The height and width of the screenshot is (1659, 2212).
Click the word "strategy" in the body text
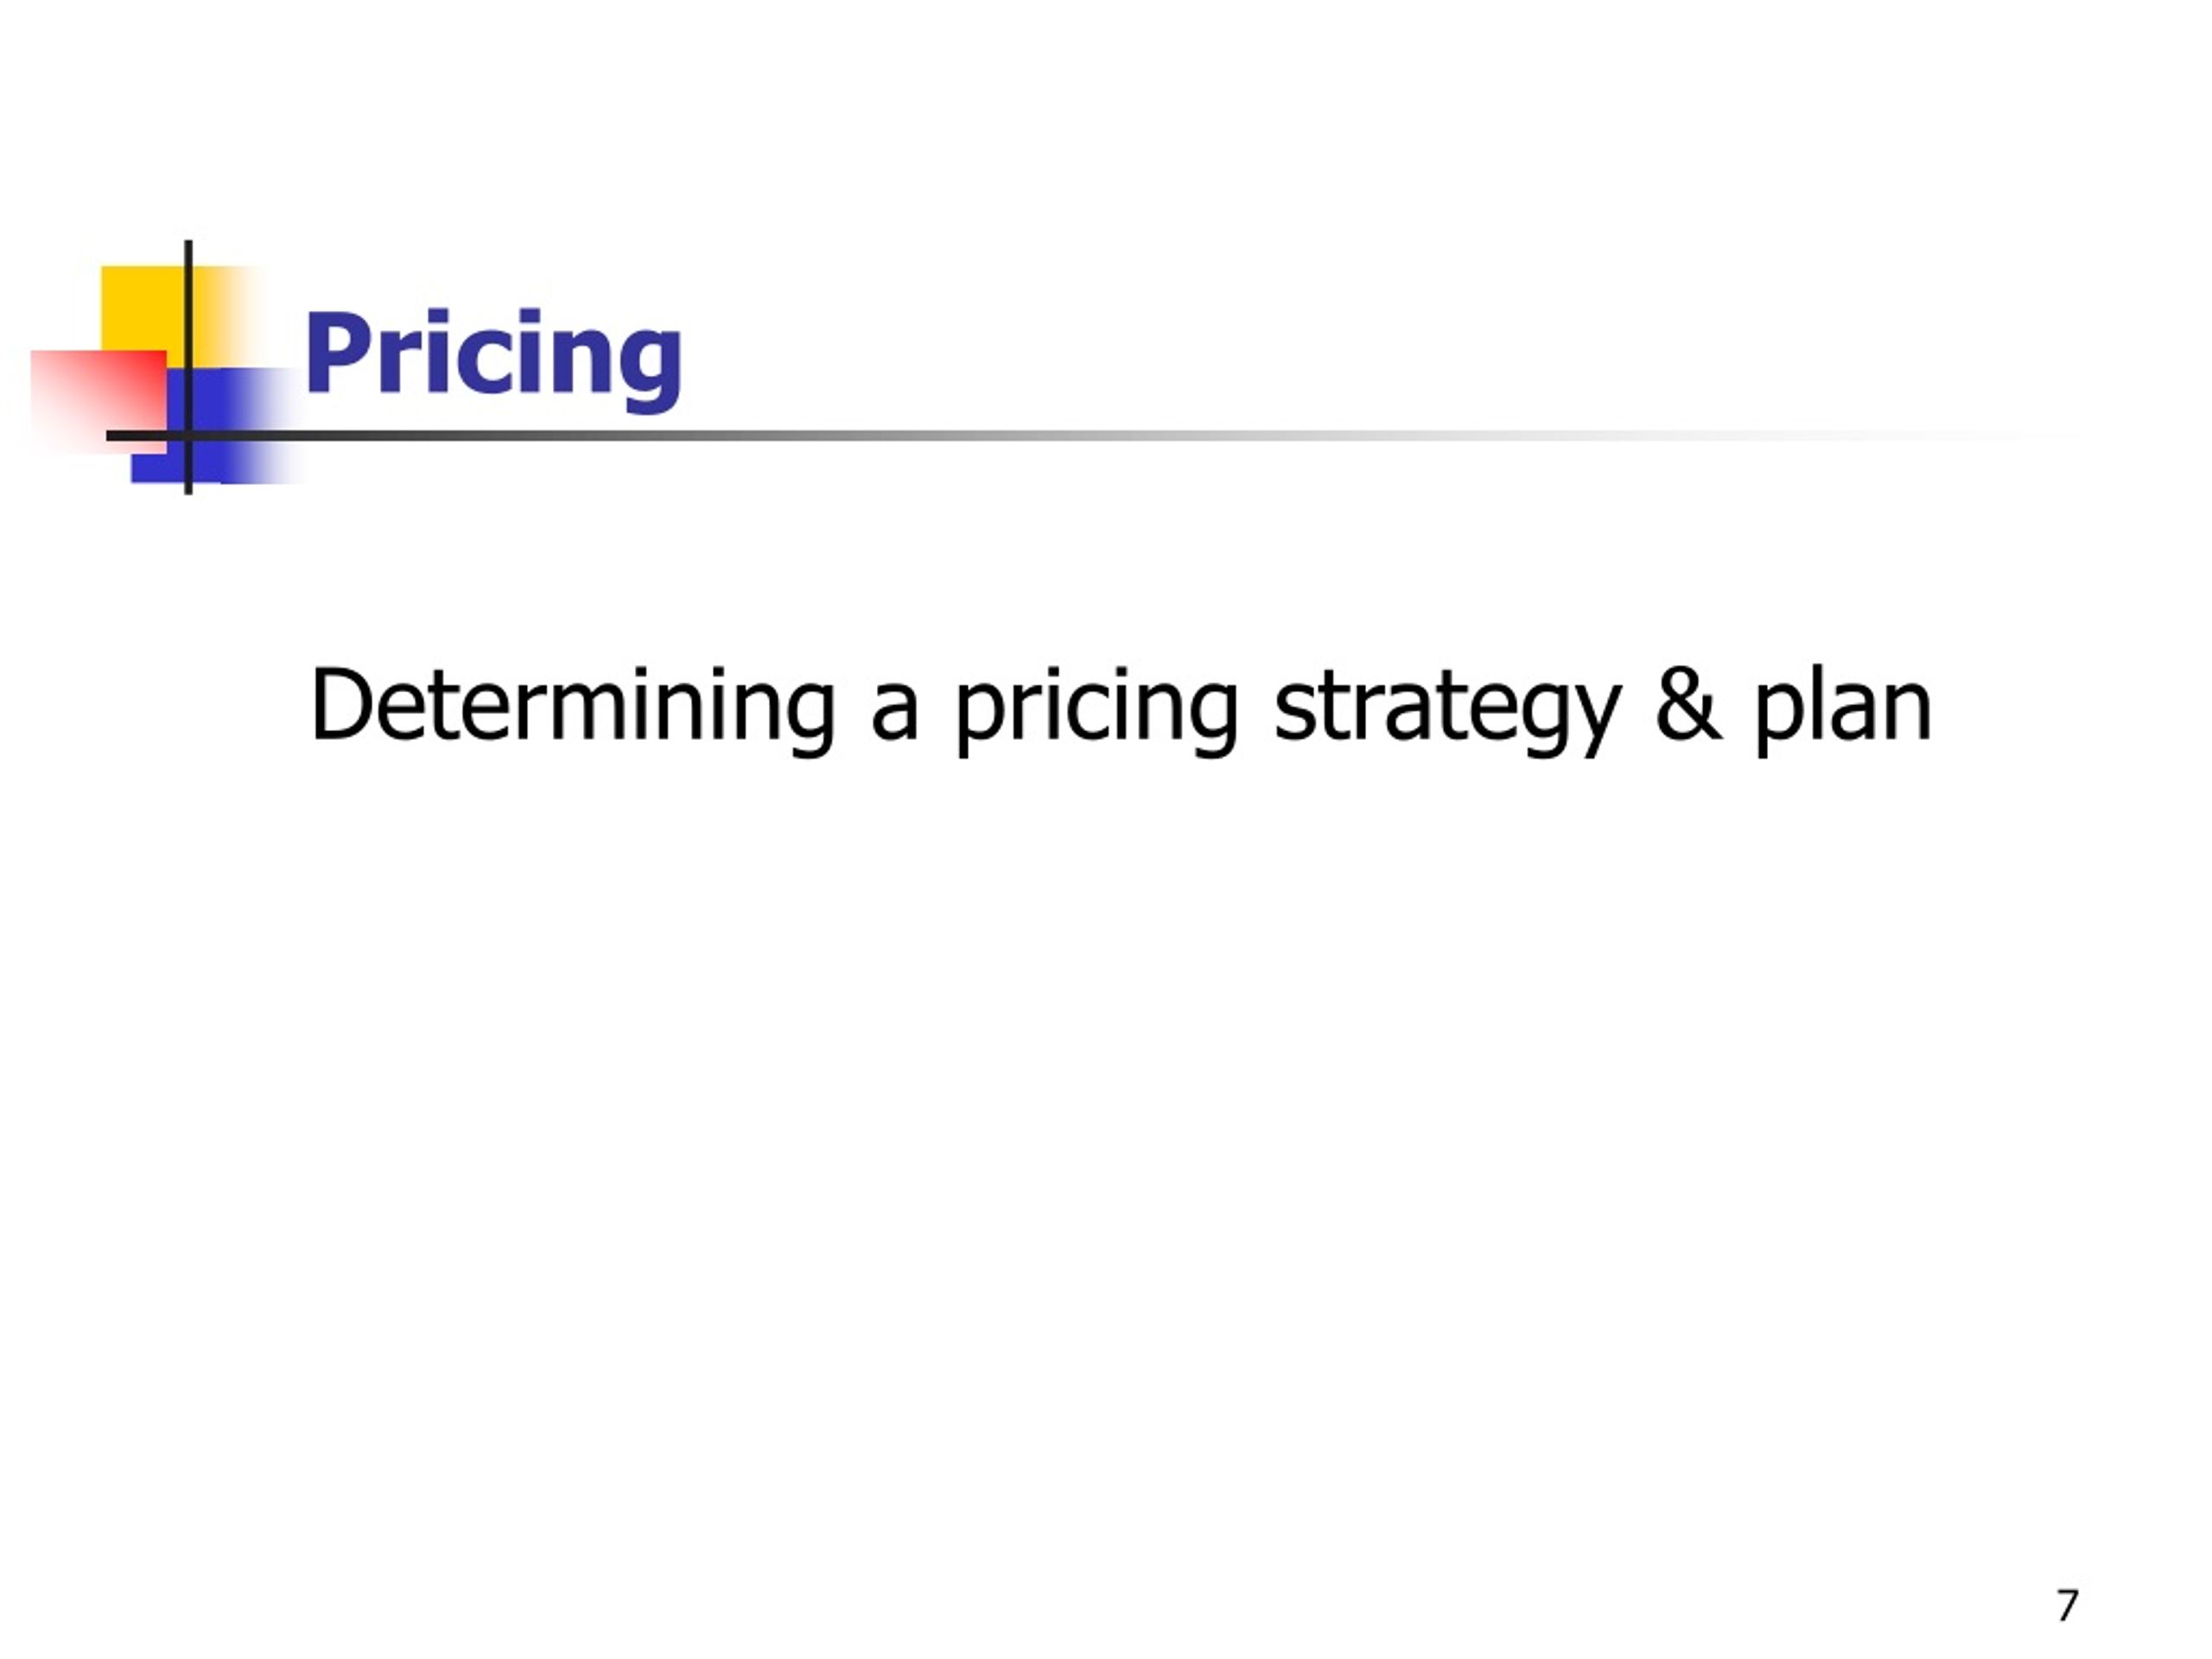click(1448, 709)
